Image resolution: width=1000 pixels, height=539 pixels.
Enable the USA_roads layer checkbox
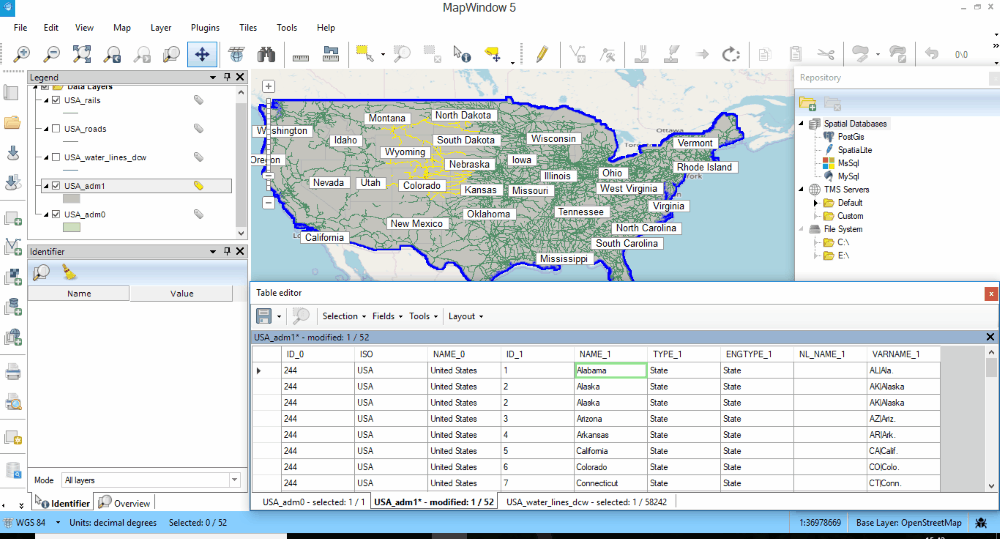(56, 129)
